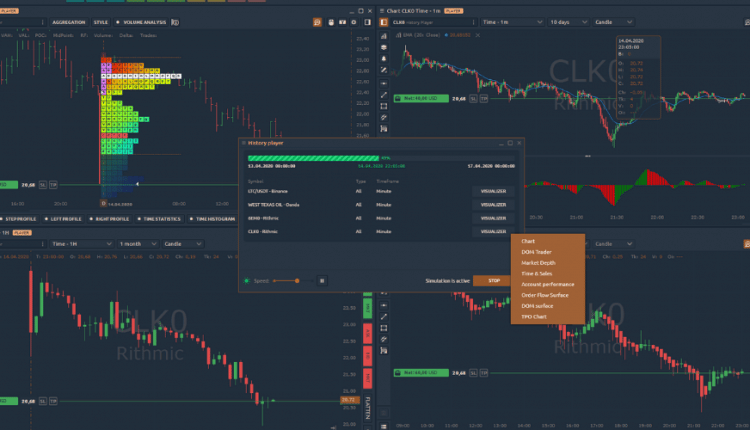Open the AGGREGATION settings button
The image size is (750, 430).
click(x=69, y=22)
